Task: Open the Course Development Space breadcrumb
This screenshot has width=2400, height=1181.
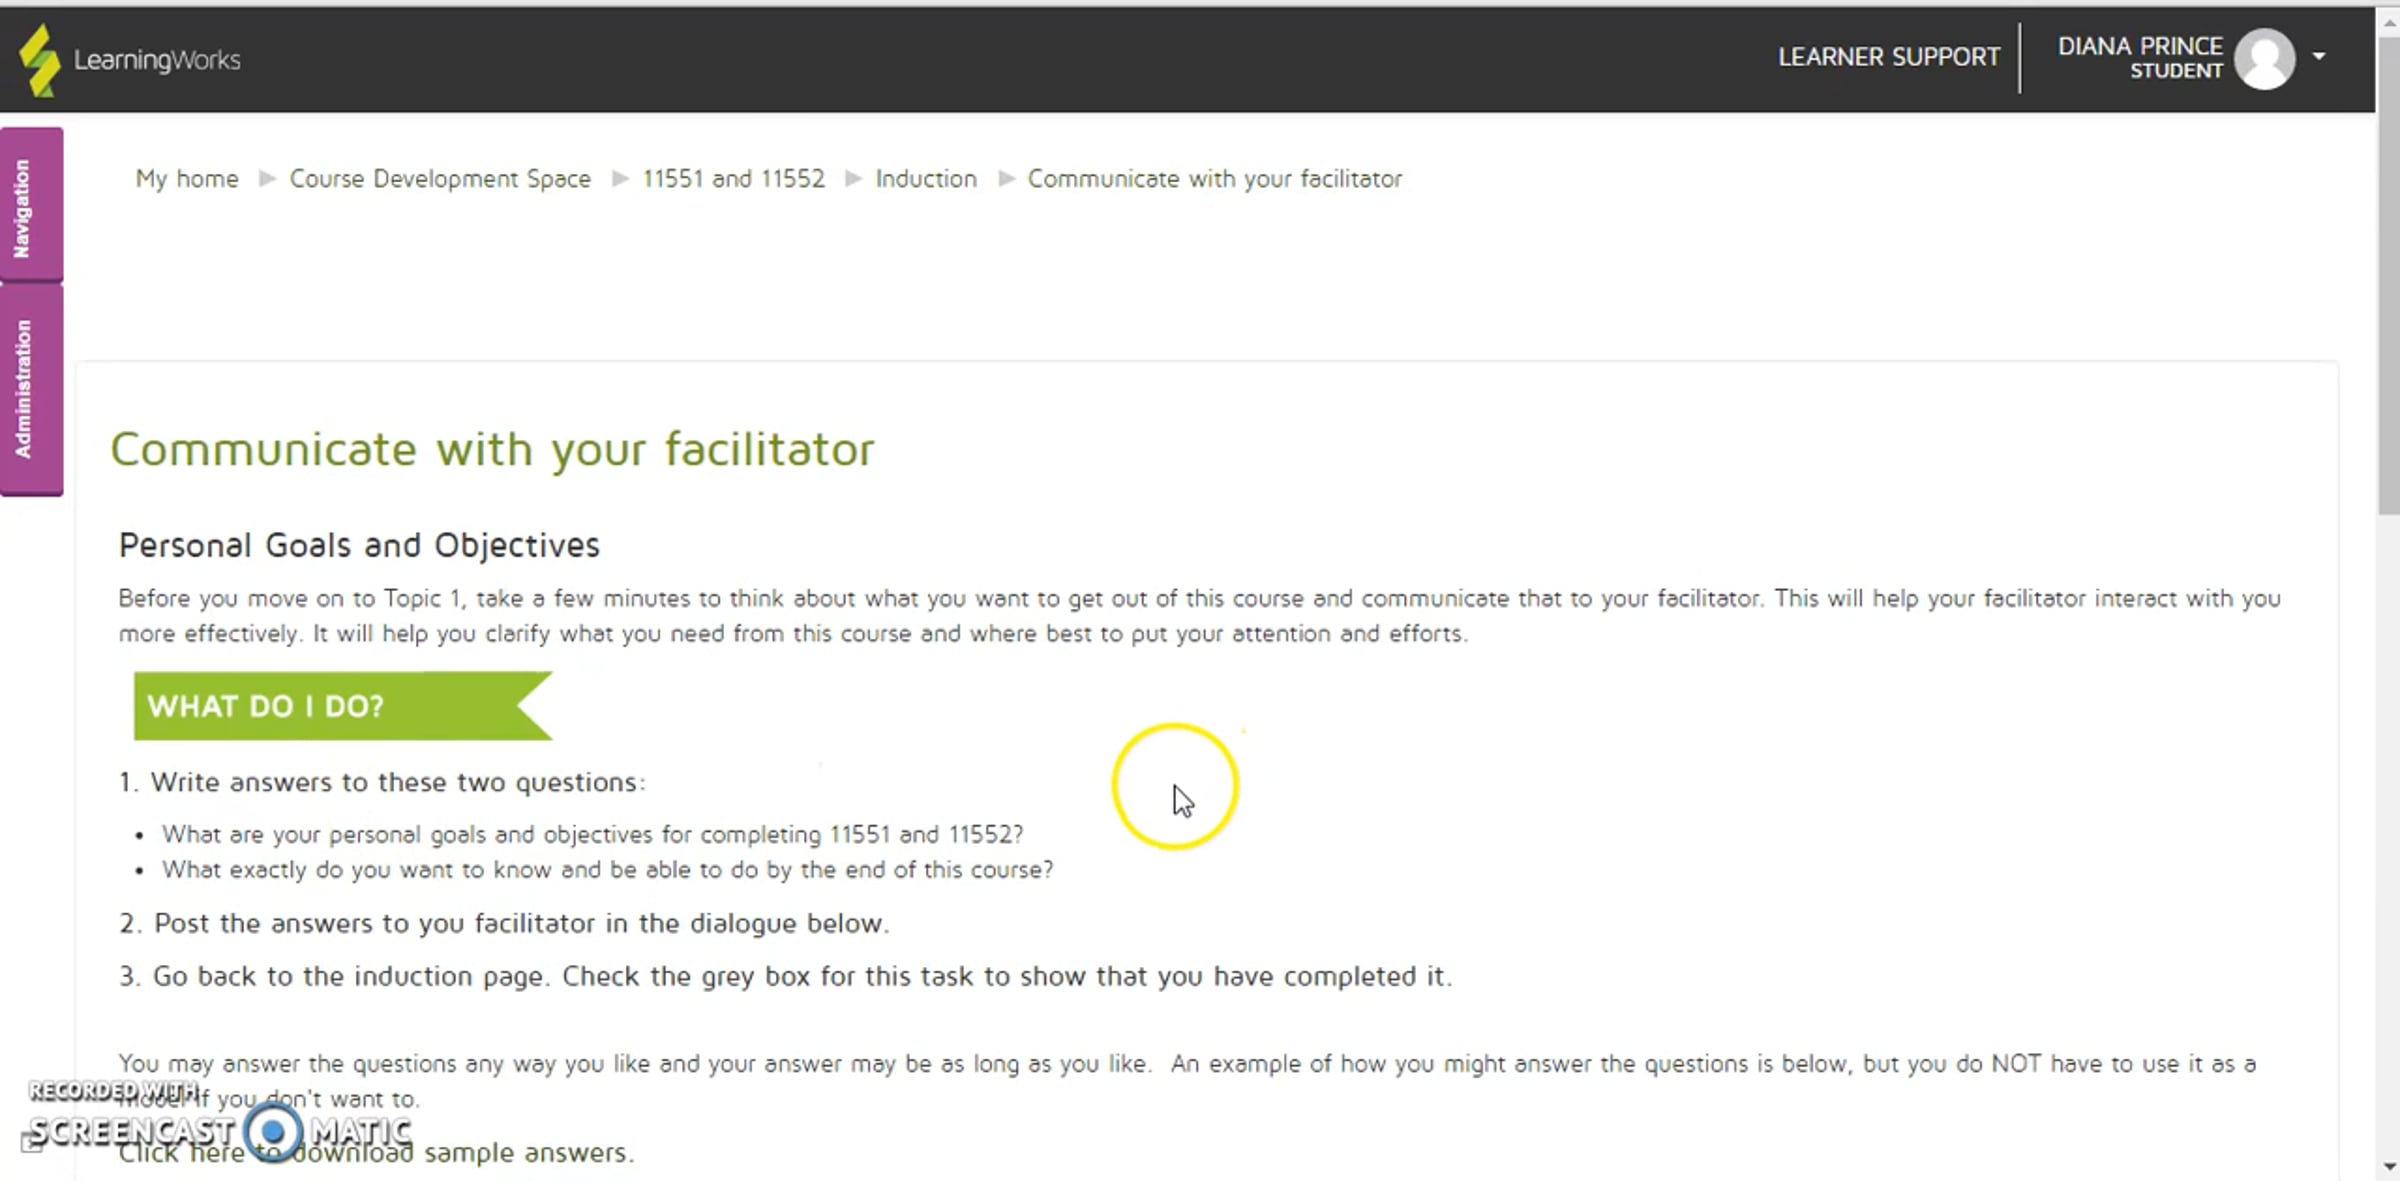Action: (440, 179)
